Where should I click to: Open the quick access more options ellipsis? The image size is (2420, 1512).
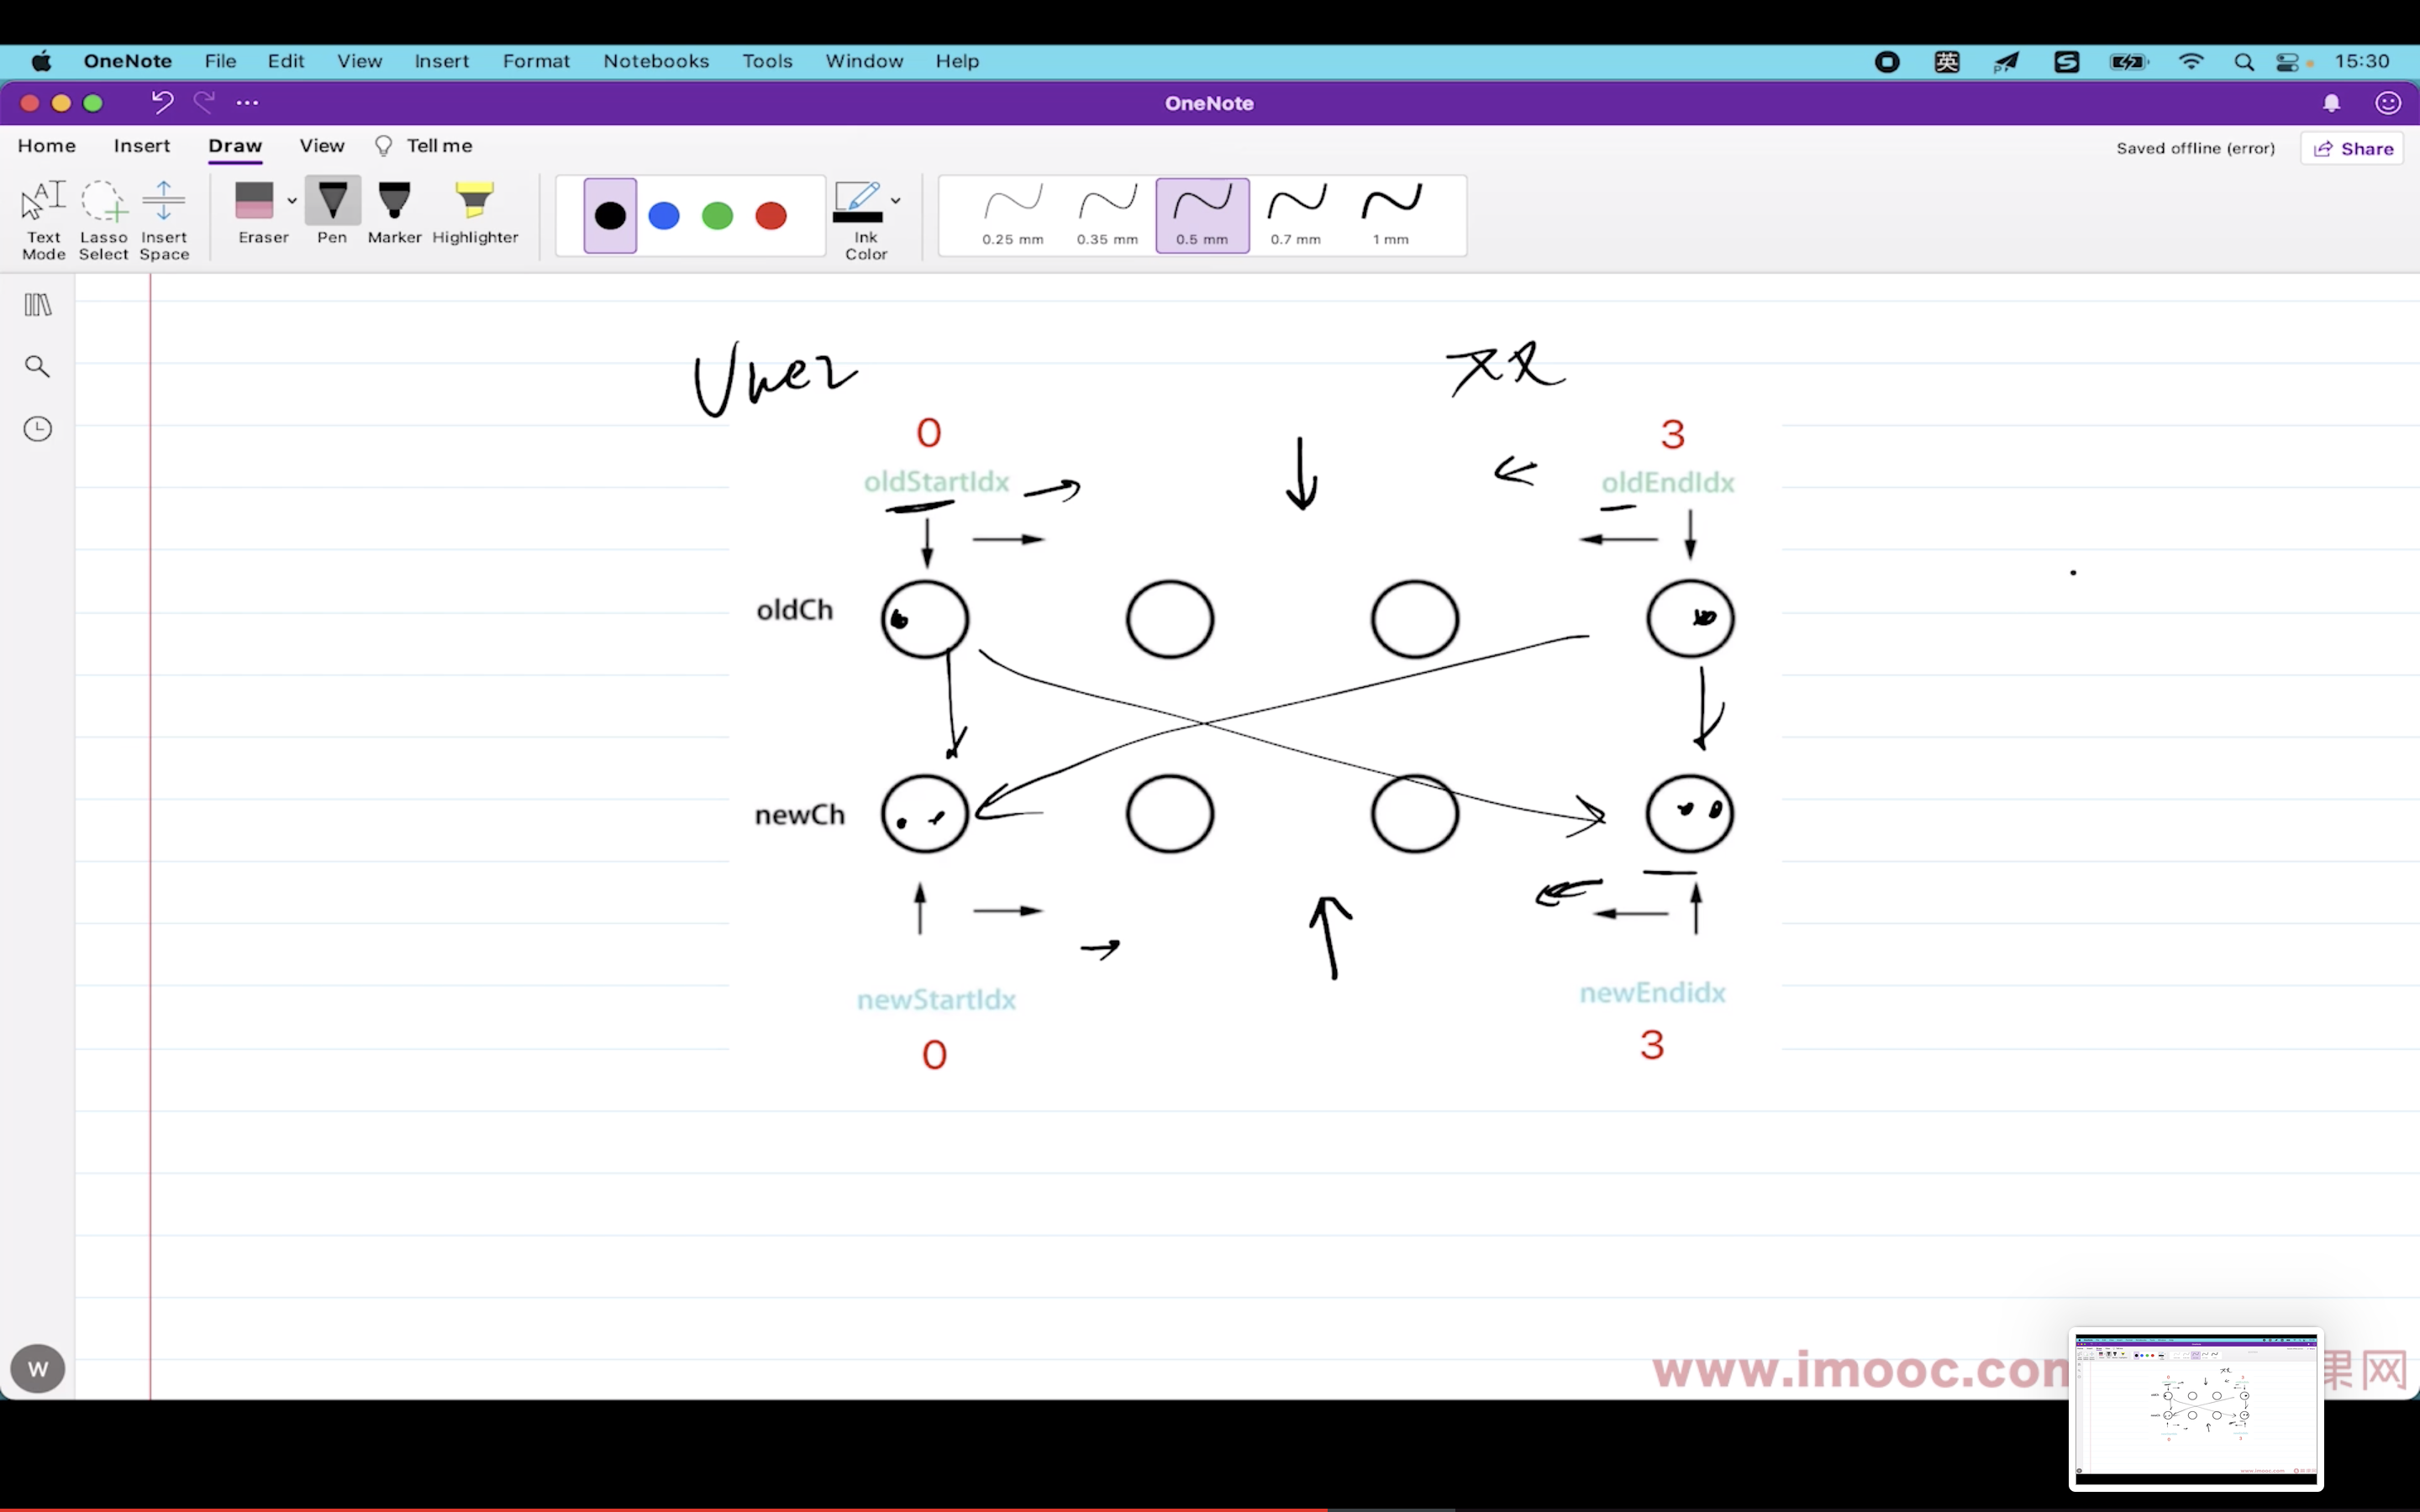coord(247,102)
